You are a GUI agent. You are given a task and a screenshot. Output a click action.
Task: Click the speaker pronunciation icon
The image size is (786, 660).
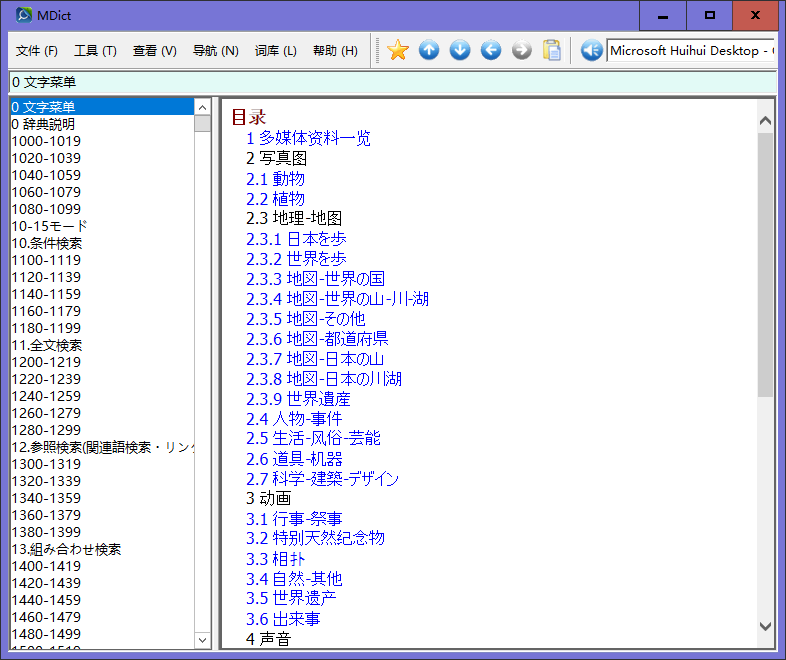coord(591,50)
